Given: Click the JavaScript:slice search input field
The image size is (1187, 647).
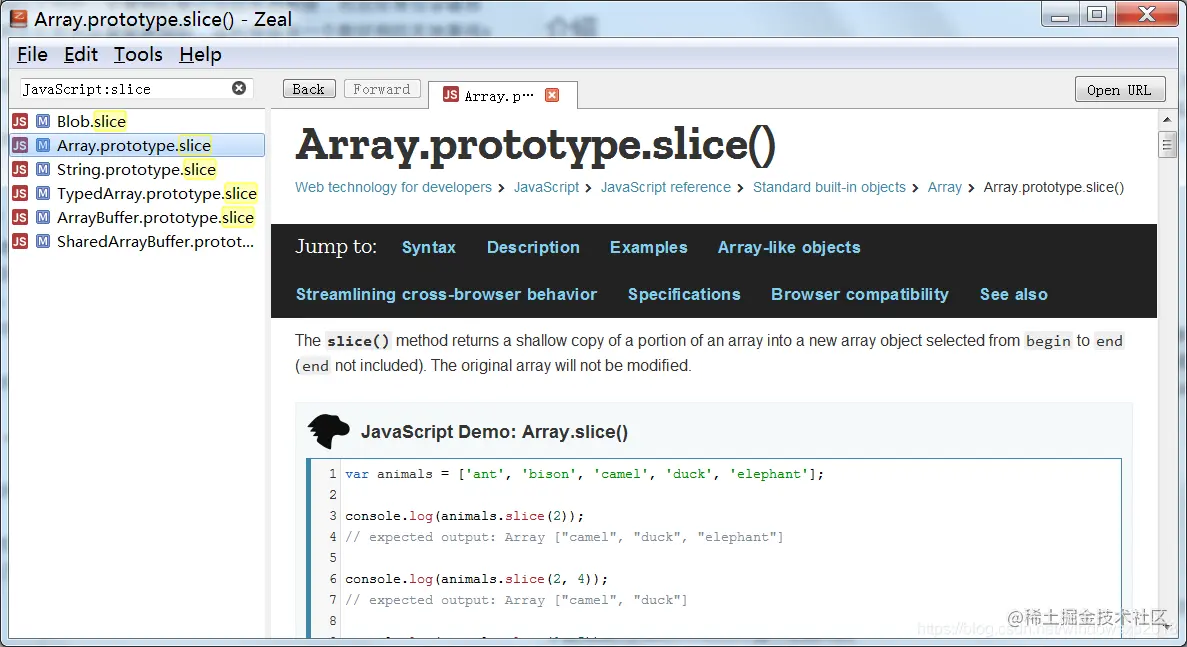Looking at the screenshot, I should click(x=125, y=89).
